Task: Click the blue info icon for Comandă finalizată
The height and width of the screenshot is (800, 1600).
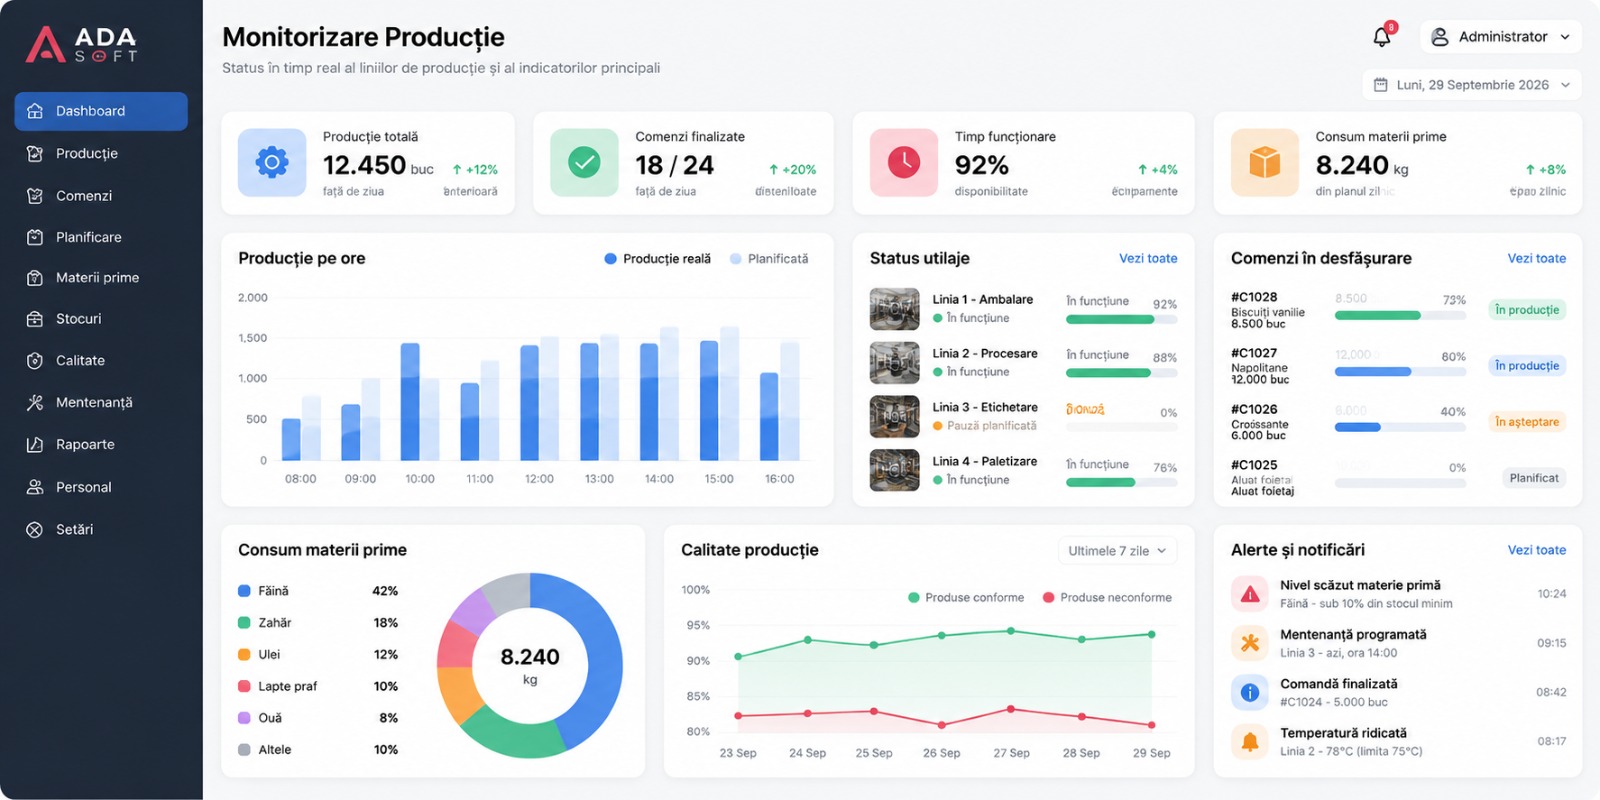Action: click(1250, 692)
